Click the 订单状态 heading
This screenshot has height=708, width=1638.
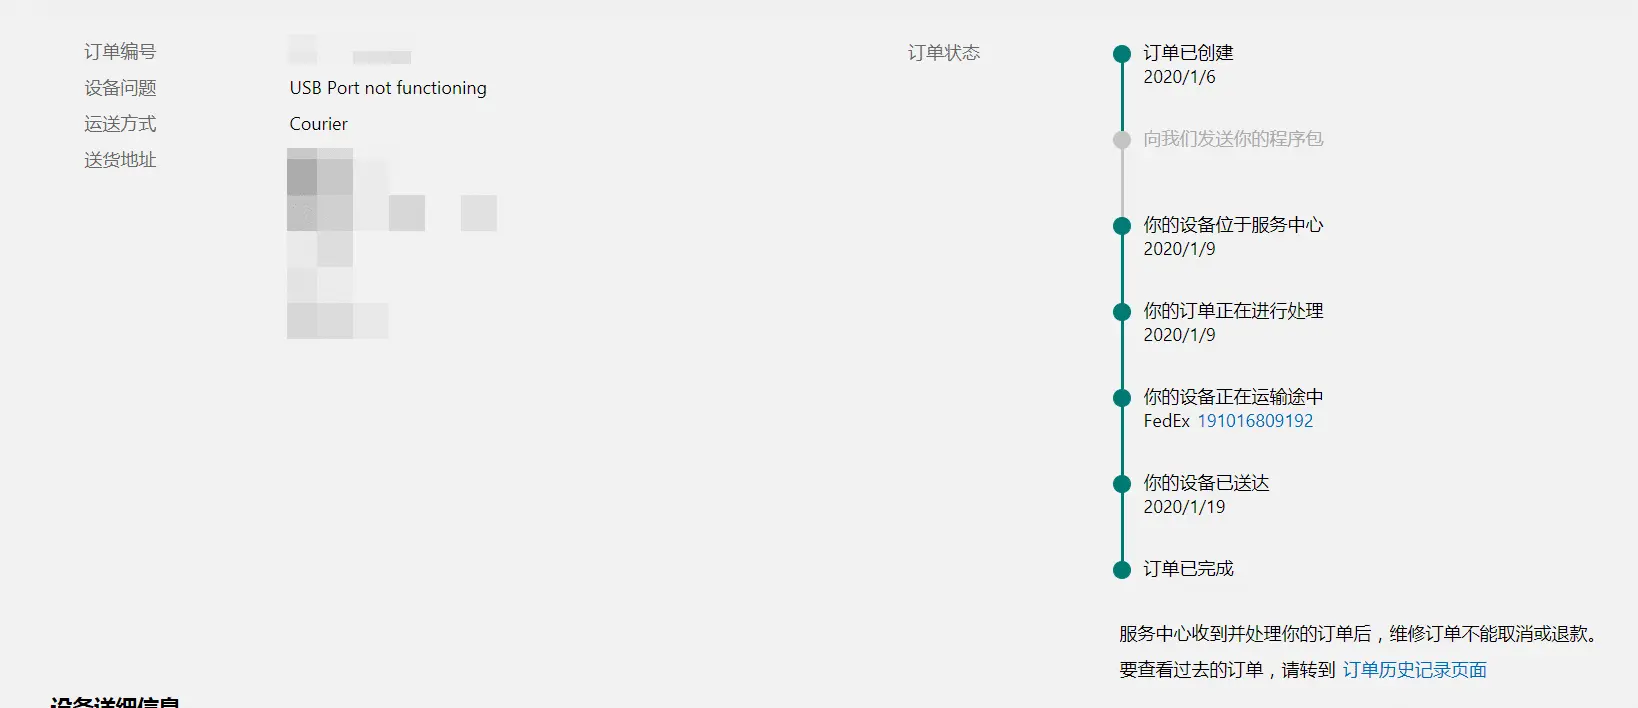[x=944, y=53]
